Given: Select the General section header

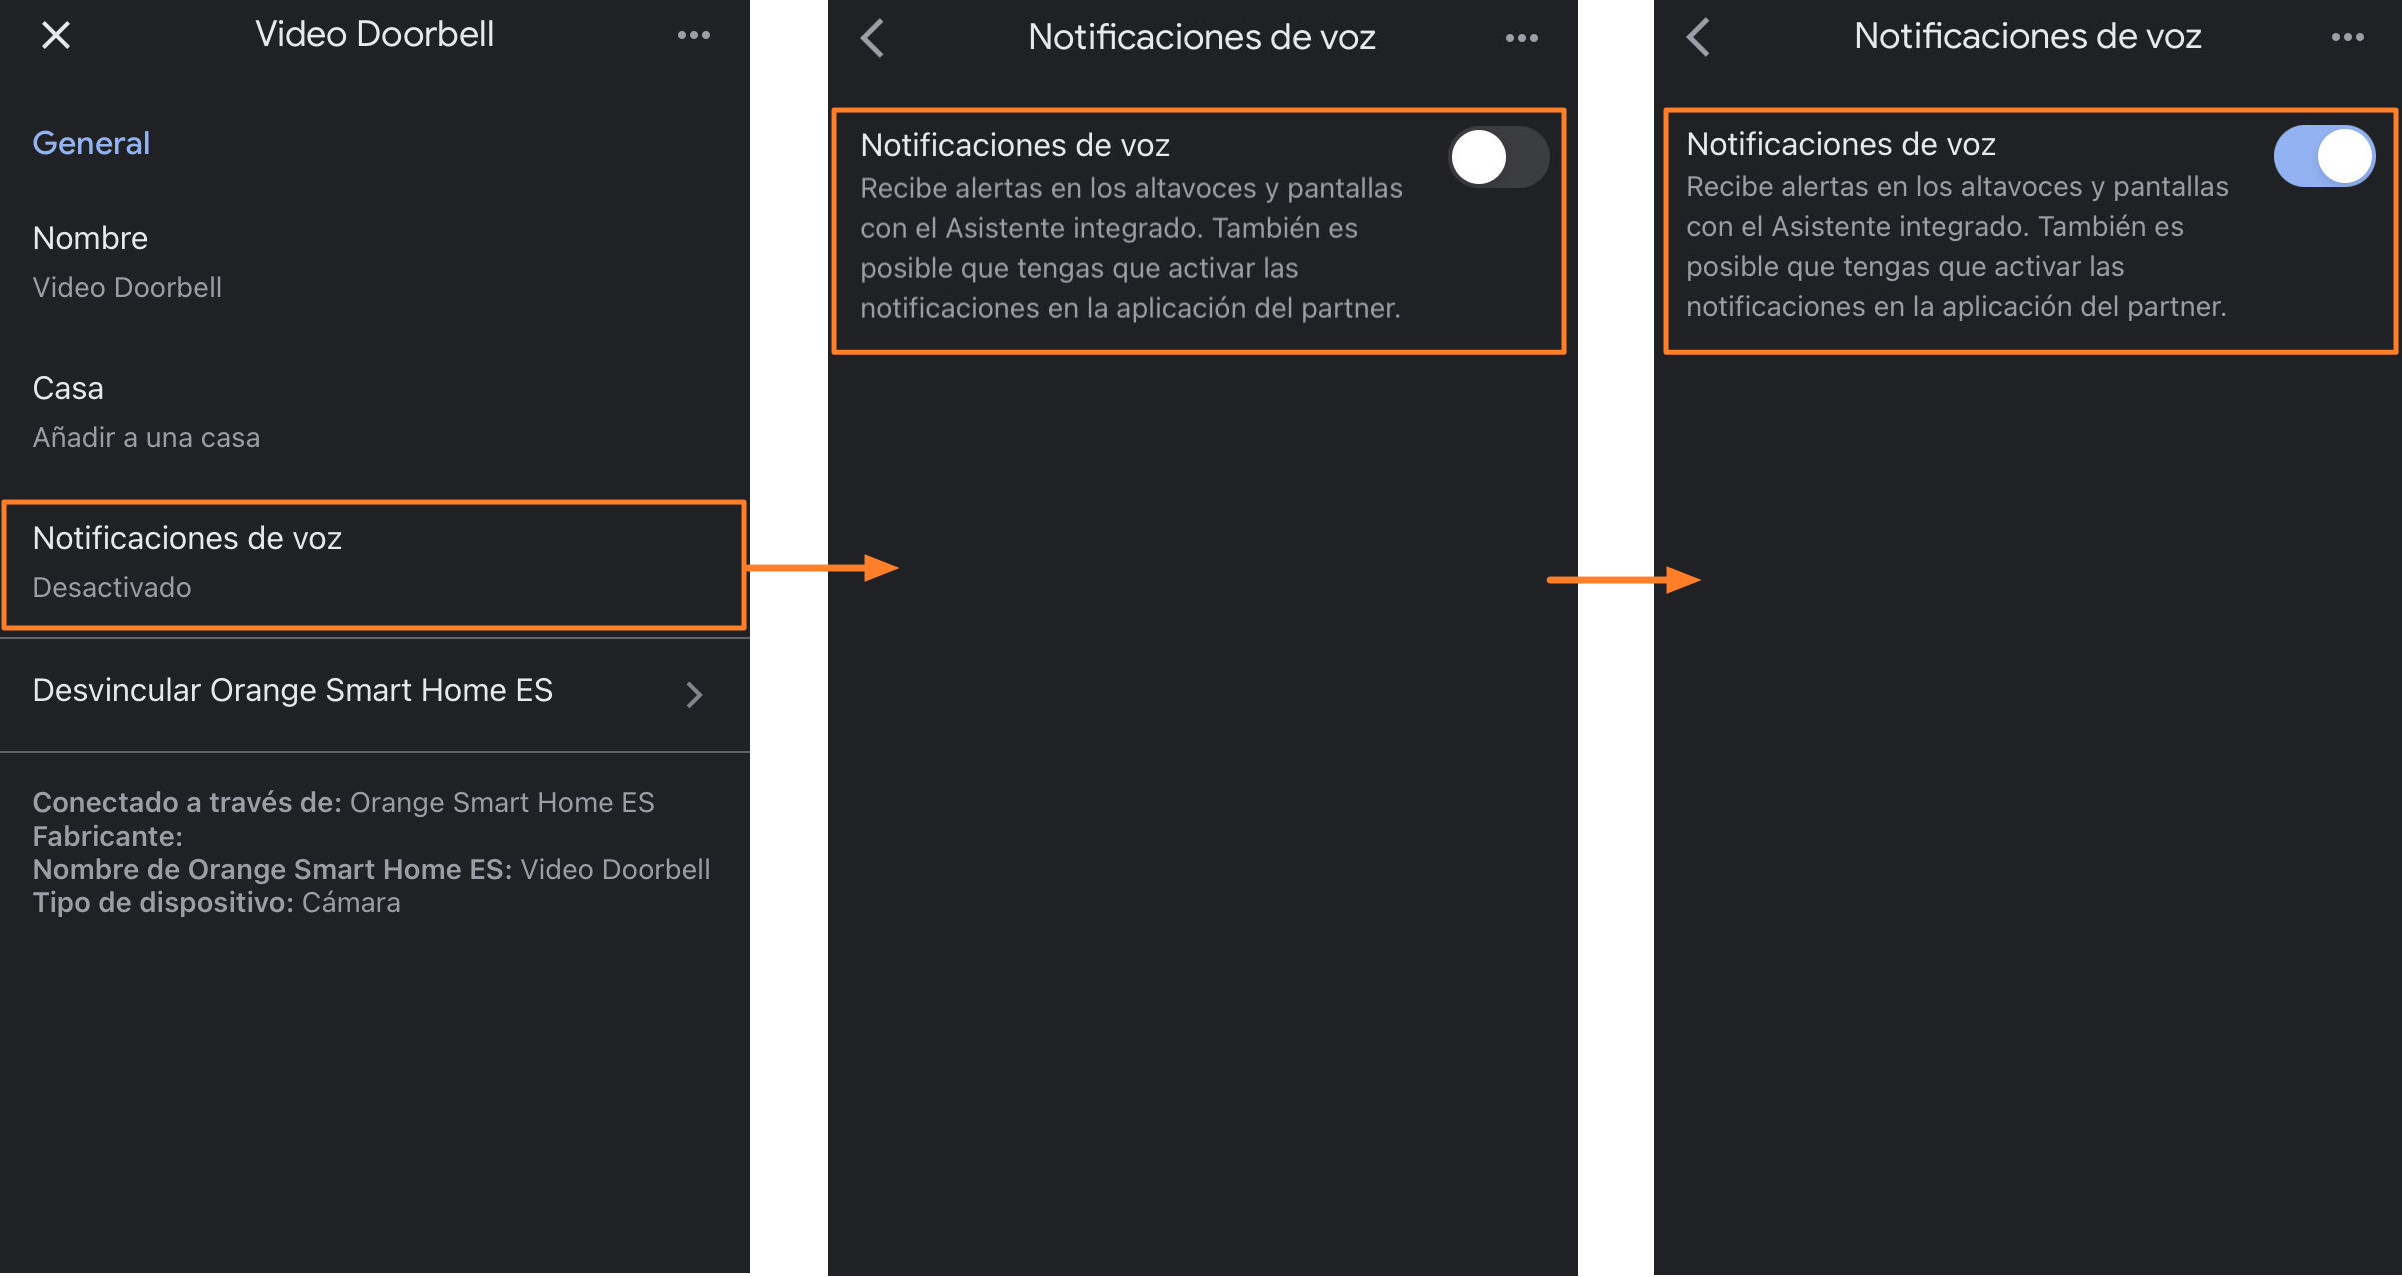Looking at the screenshot, I should 91,143.
